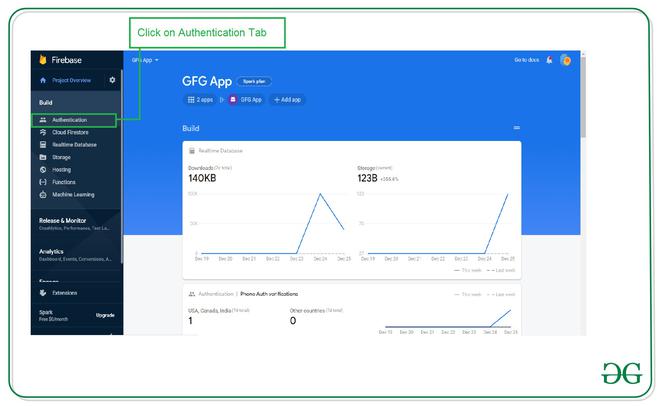Open project settings gear icon
This screenshot has height=406, width=660.
pyautogui.click(x=112, y=80)
